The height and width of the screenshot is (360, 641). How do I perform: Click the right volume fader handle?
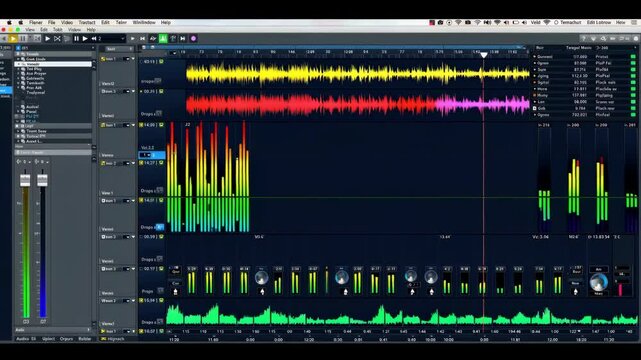click(42, 180)
